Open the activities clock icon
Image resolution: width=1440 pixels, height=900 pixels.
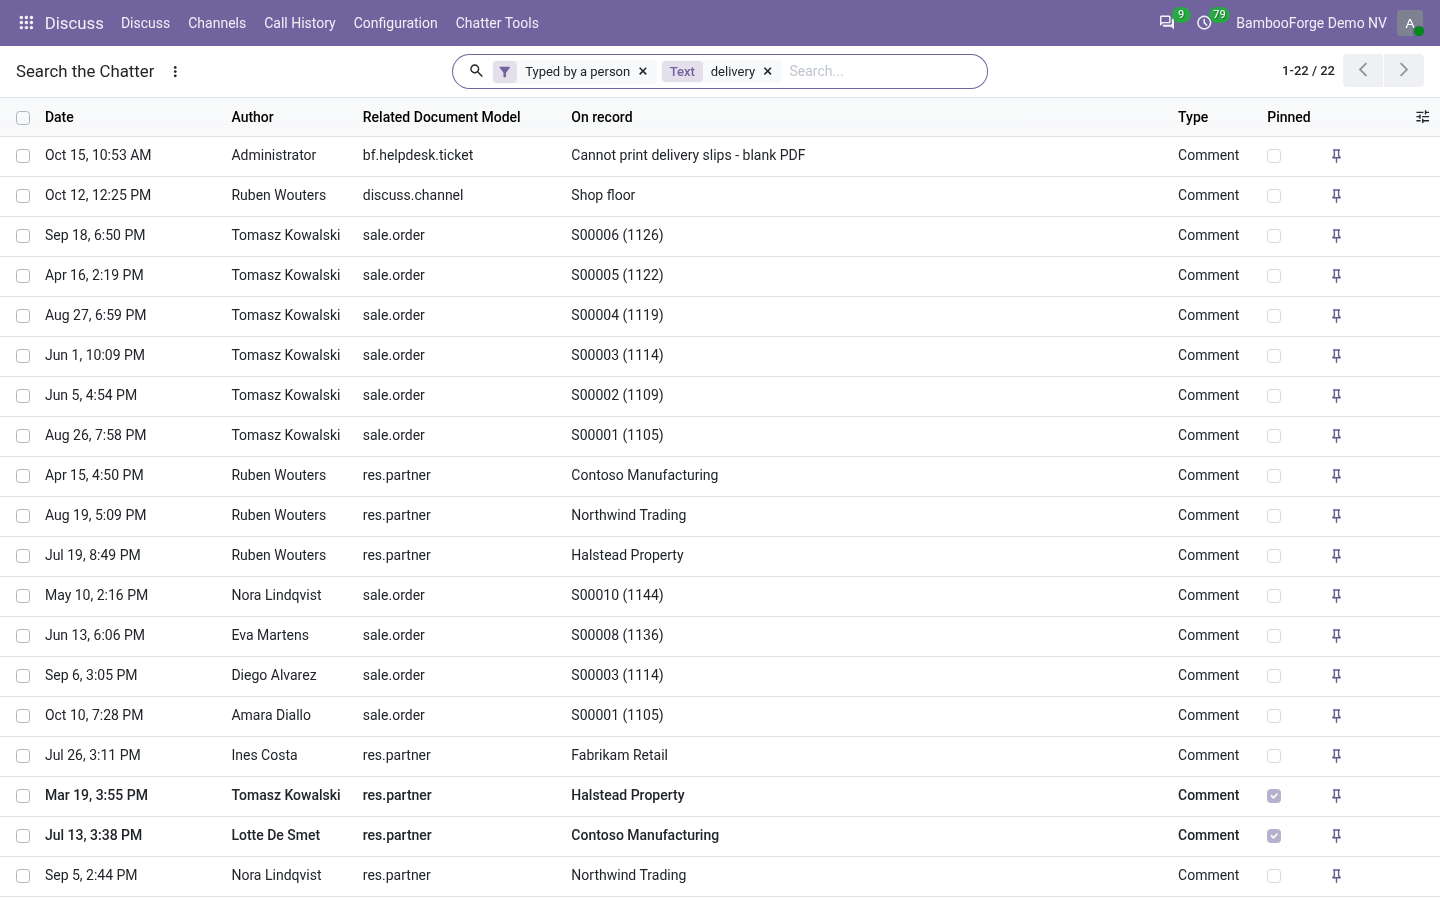(1205, 23)
